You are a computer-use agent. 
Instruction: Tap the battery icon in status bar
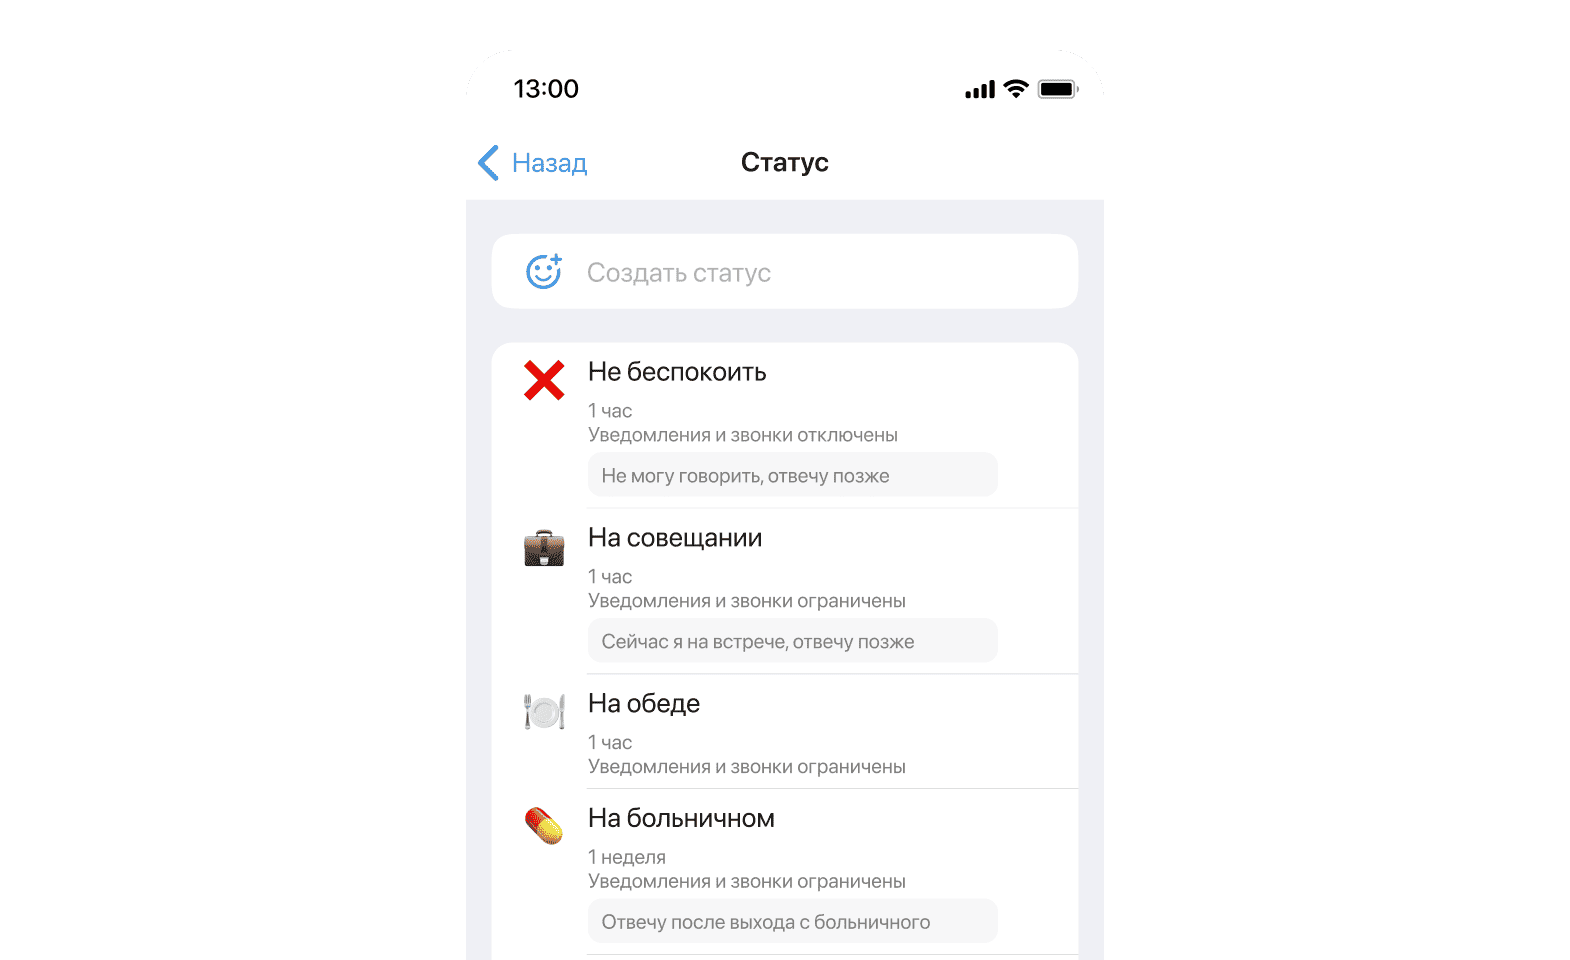point(1058,89)
